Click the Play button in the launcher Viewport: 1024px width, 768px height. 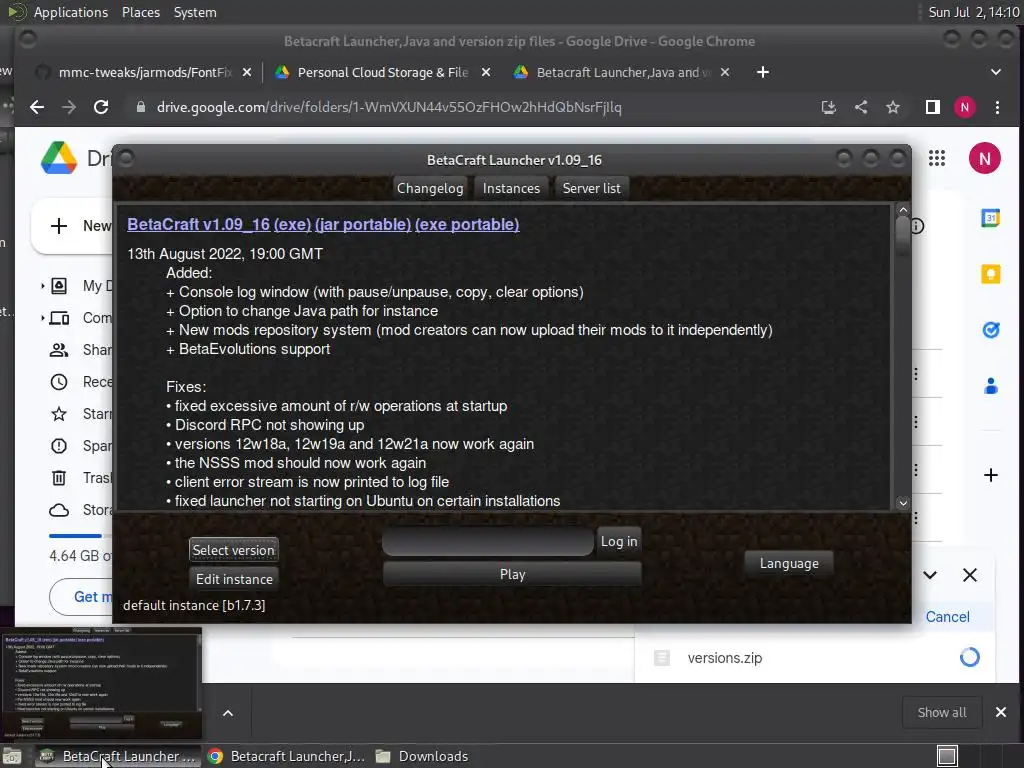512,574
